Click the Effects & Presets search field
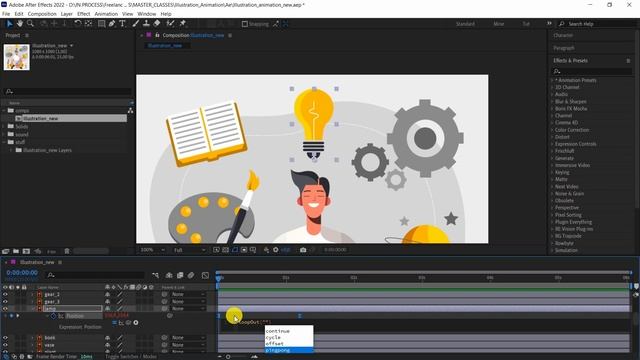The width and height of the screenshot is (640, 360). 592,71
